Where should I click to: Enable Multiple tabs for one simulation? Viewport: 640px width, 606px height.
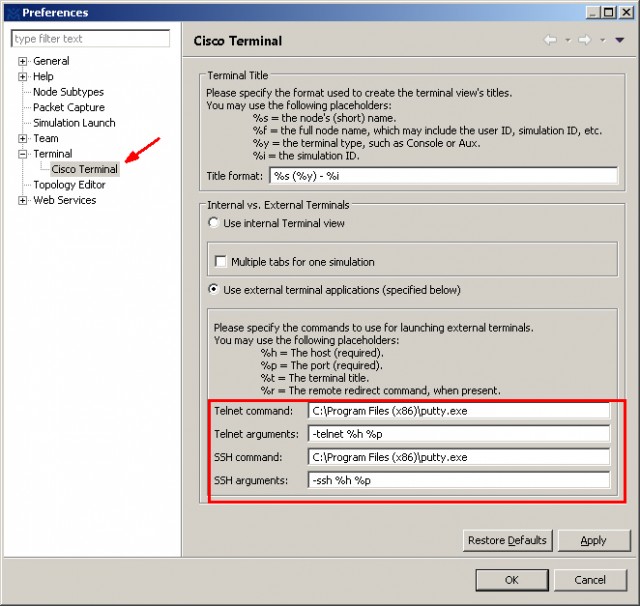pyautogui.click(x=221, y=262)
